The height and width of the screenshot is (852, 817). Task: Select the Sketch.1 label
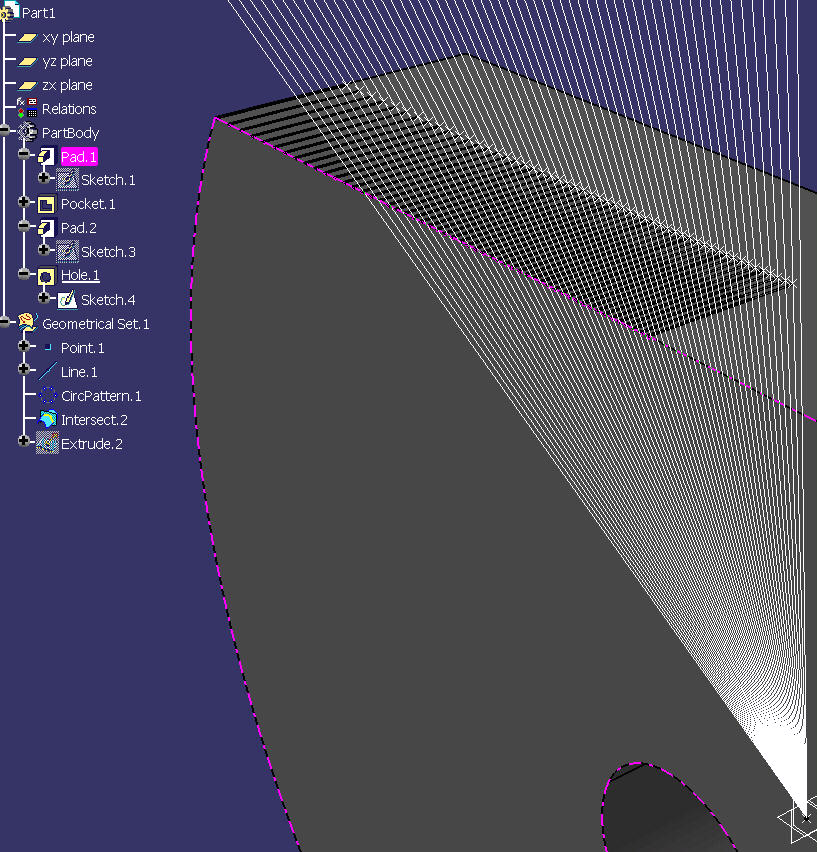coord(108,180)
